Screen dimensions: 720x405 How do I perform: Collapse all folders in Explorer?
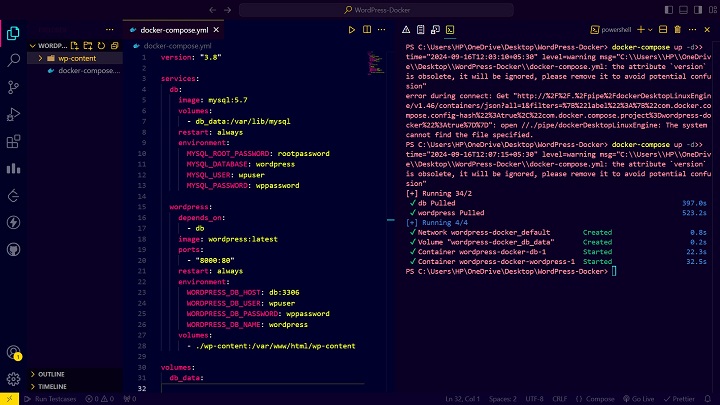click(x=114, y=45)
